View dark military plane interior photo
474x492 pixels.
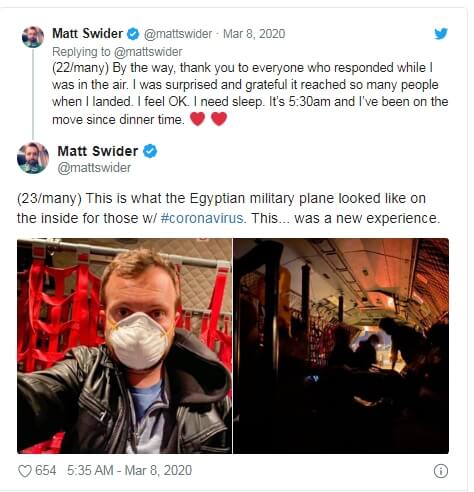(x=341, y=346)
